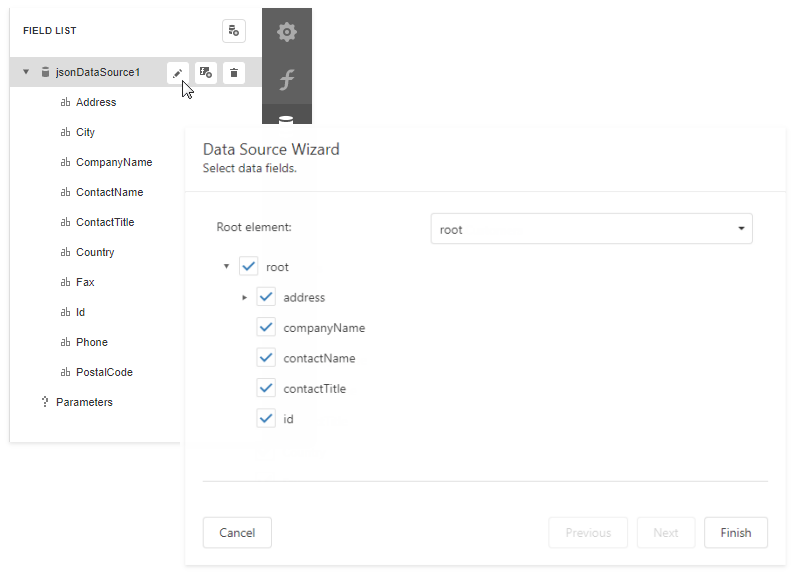Screen dimensions: 795x573
Task: Click the ab icon beside Phone field
Action: click(65, 342)
